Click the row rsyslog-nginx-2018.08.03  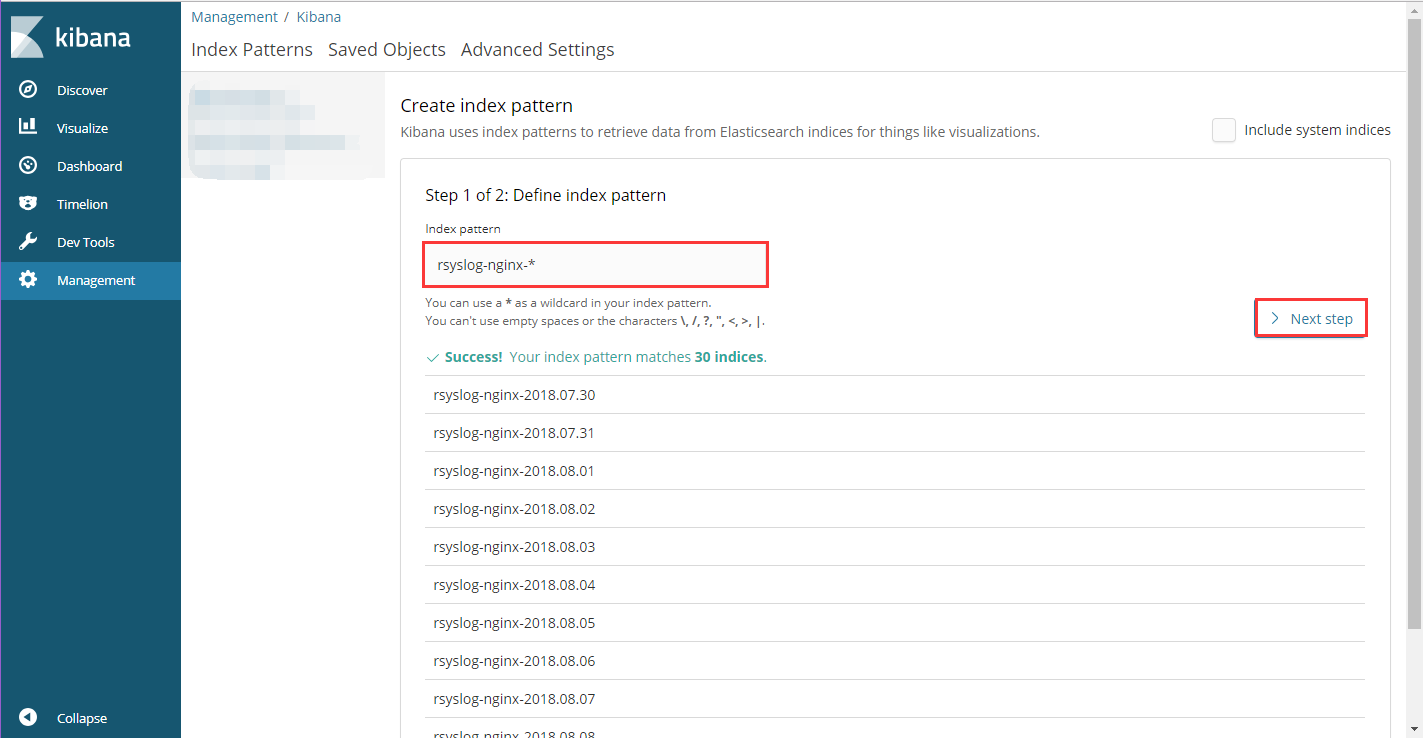(894, 547)
